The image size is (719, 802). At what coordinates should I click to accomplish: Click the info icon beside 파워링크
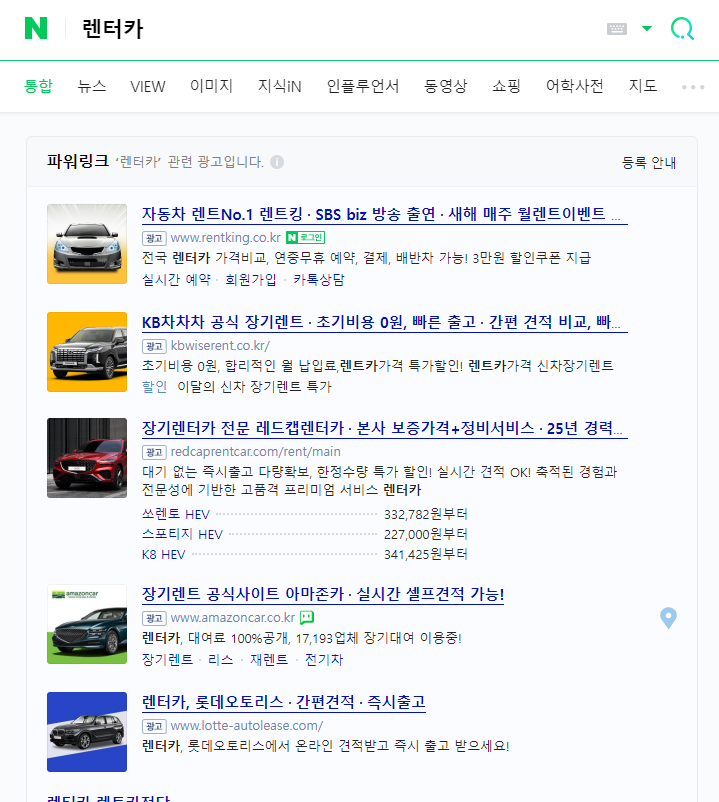pos(277,162)
